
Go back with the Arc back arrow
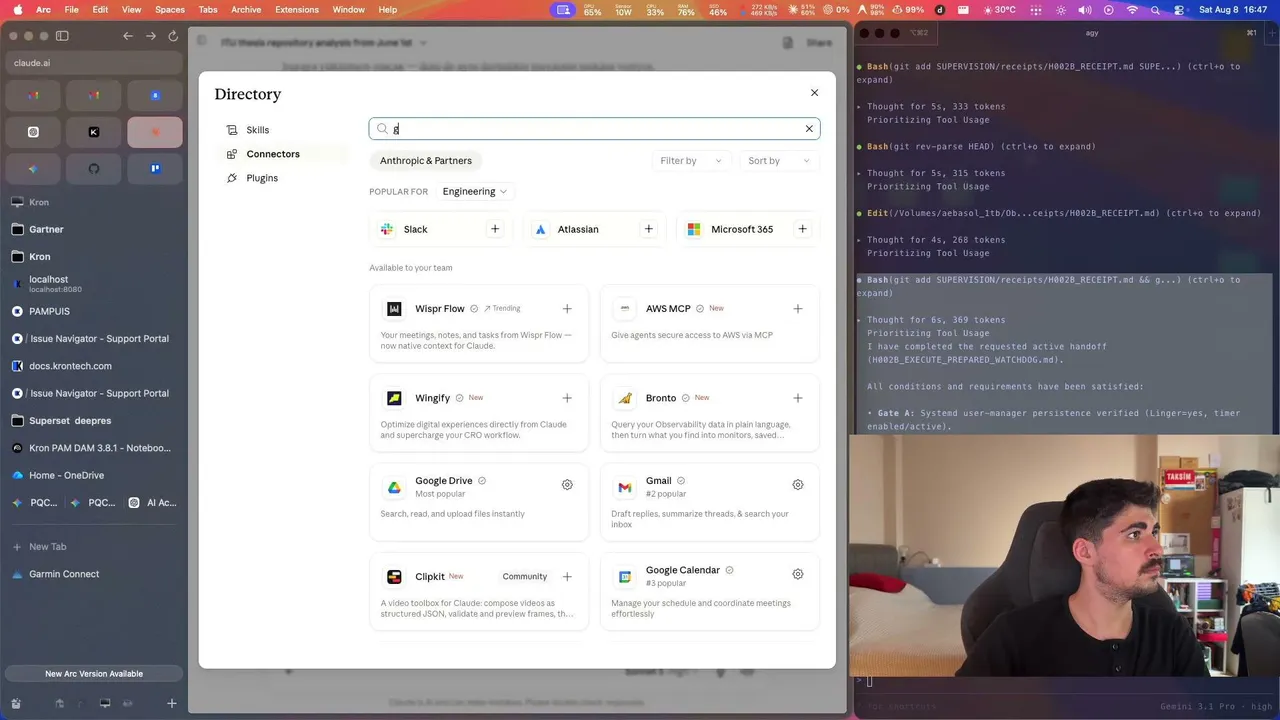click(x=128, y=36)
